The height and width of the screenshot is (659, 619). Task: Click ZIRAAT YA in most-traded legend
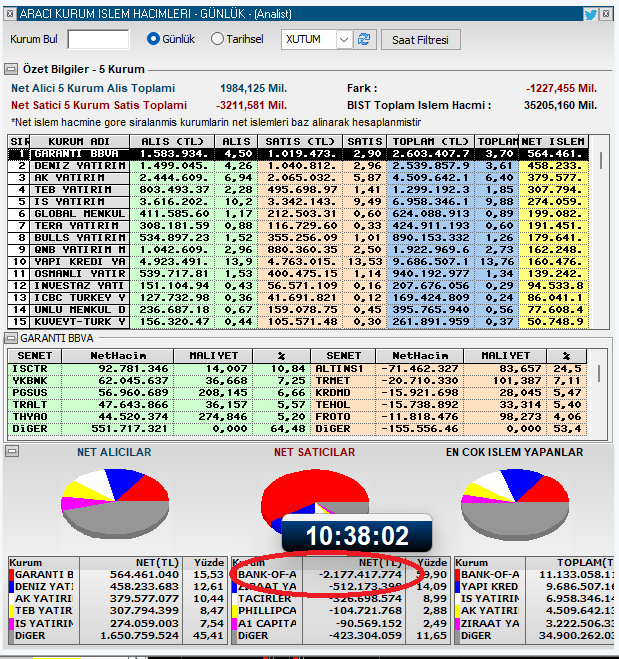coord(490,623)
